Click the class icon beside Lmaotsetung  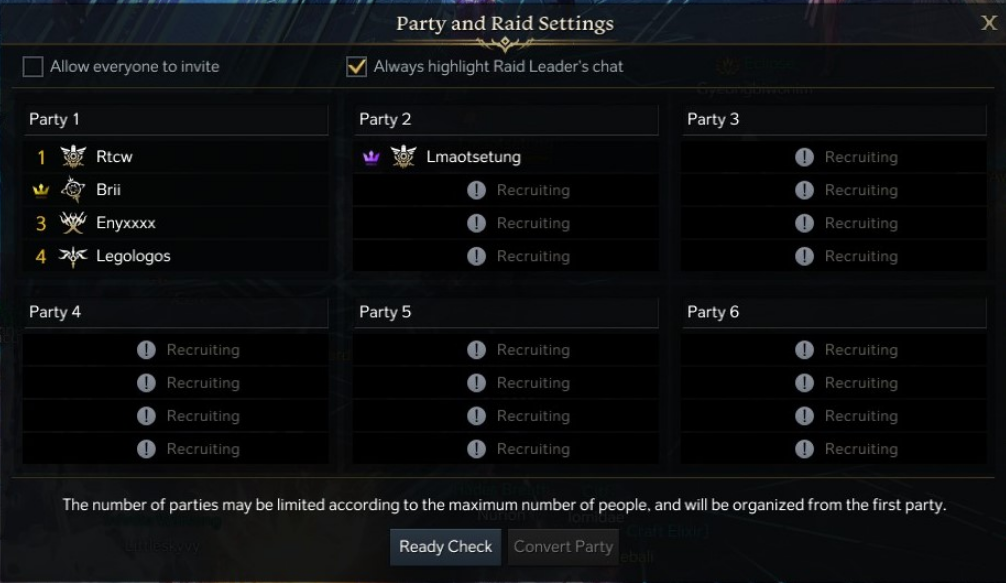coord(403,157)
